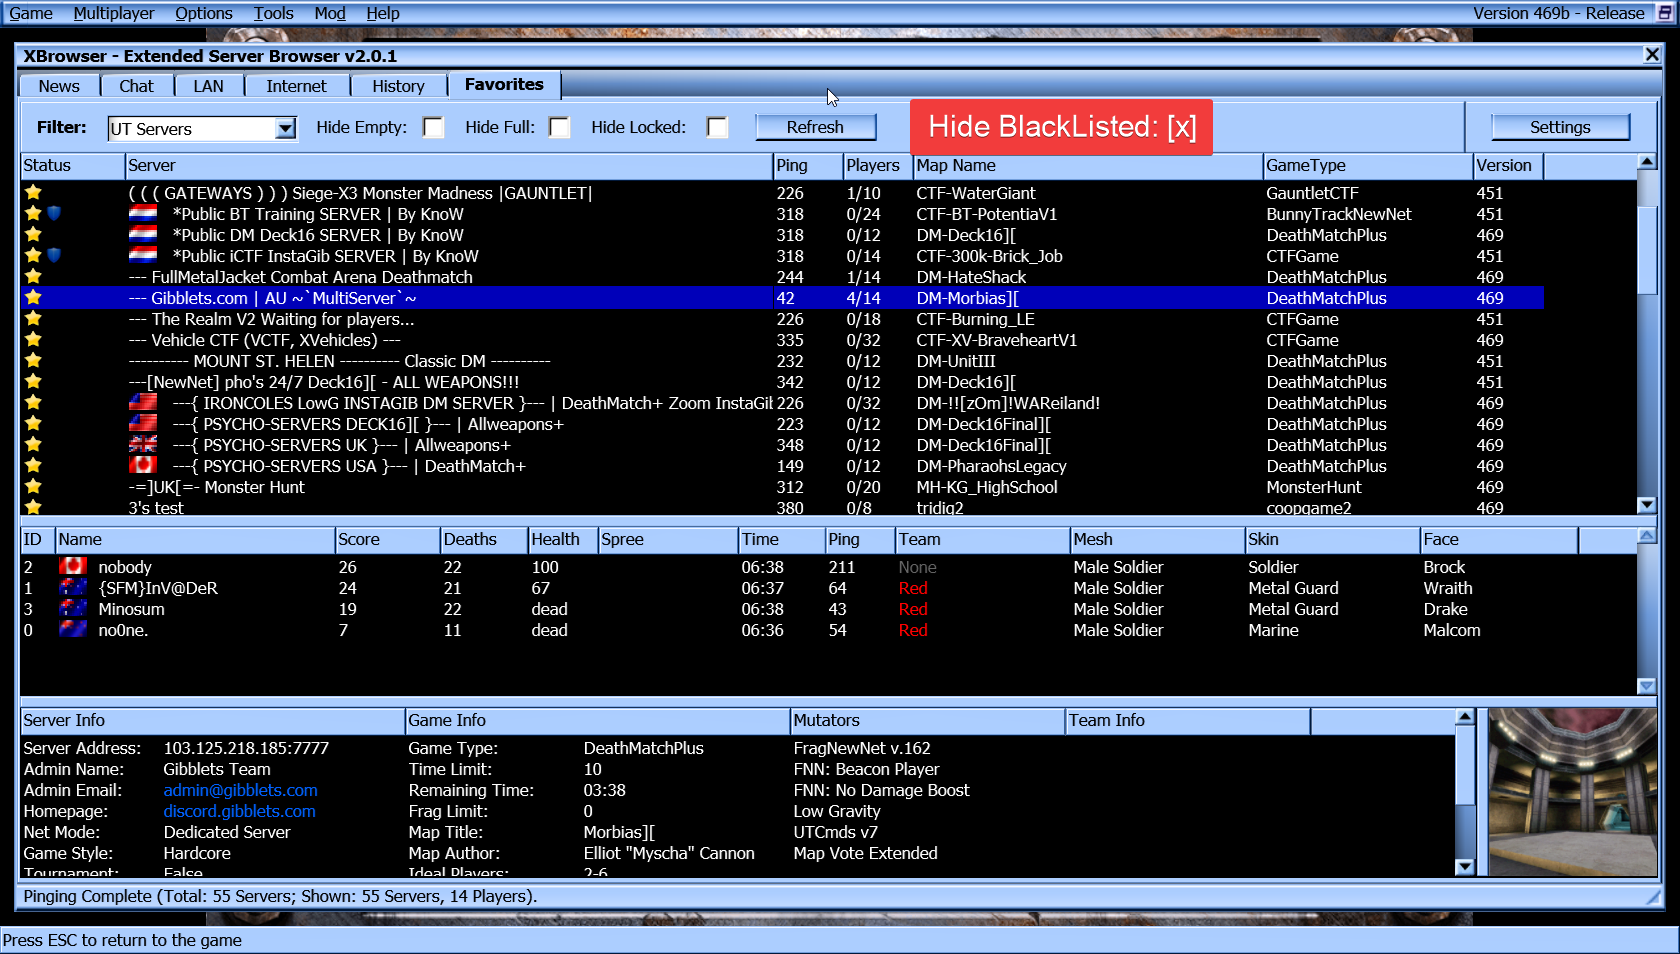Open the Settings button
The width and height of the screenshot is (1680, 954).
pyautogui.click(x=1560, y=127)
